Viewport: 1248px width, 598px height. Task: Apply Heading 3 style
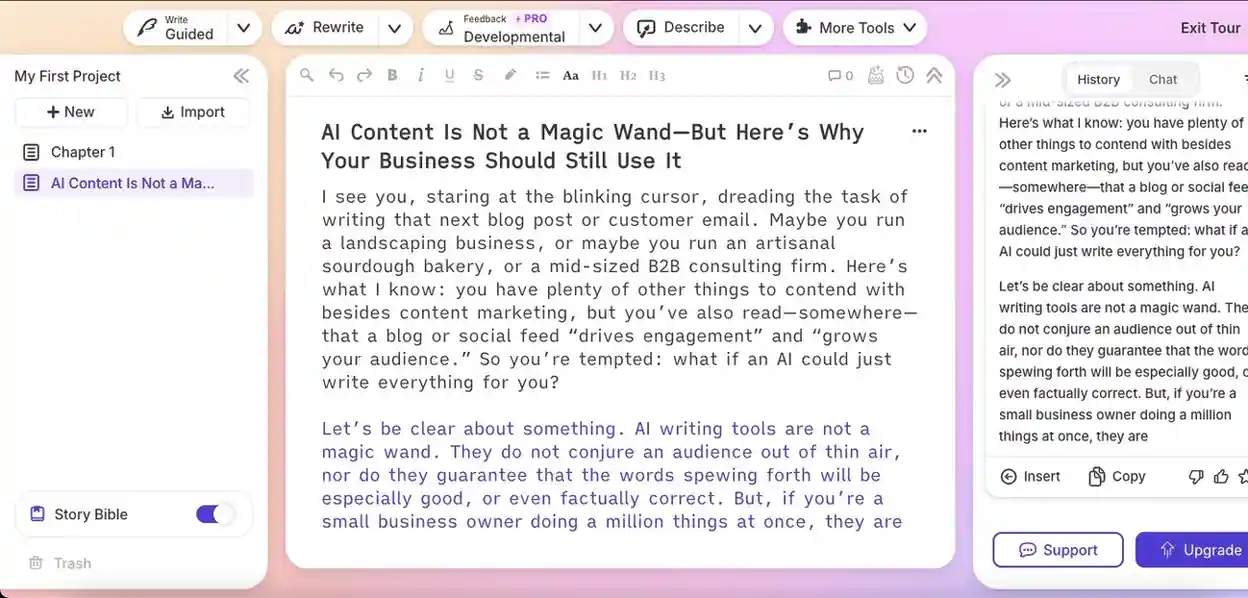point(657,75)
